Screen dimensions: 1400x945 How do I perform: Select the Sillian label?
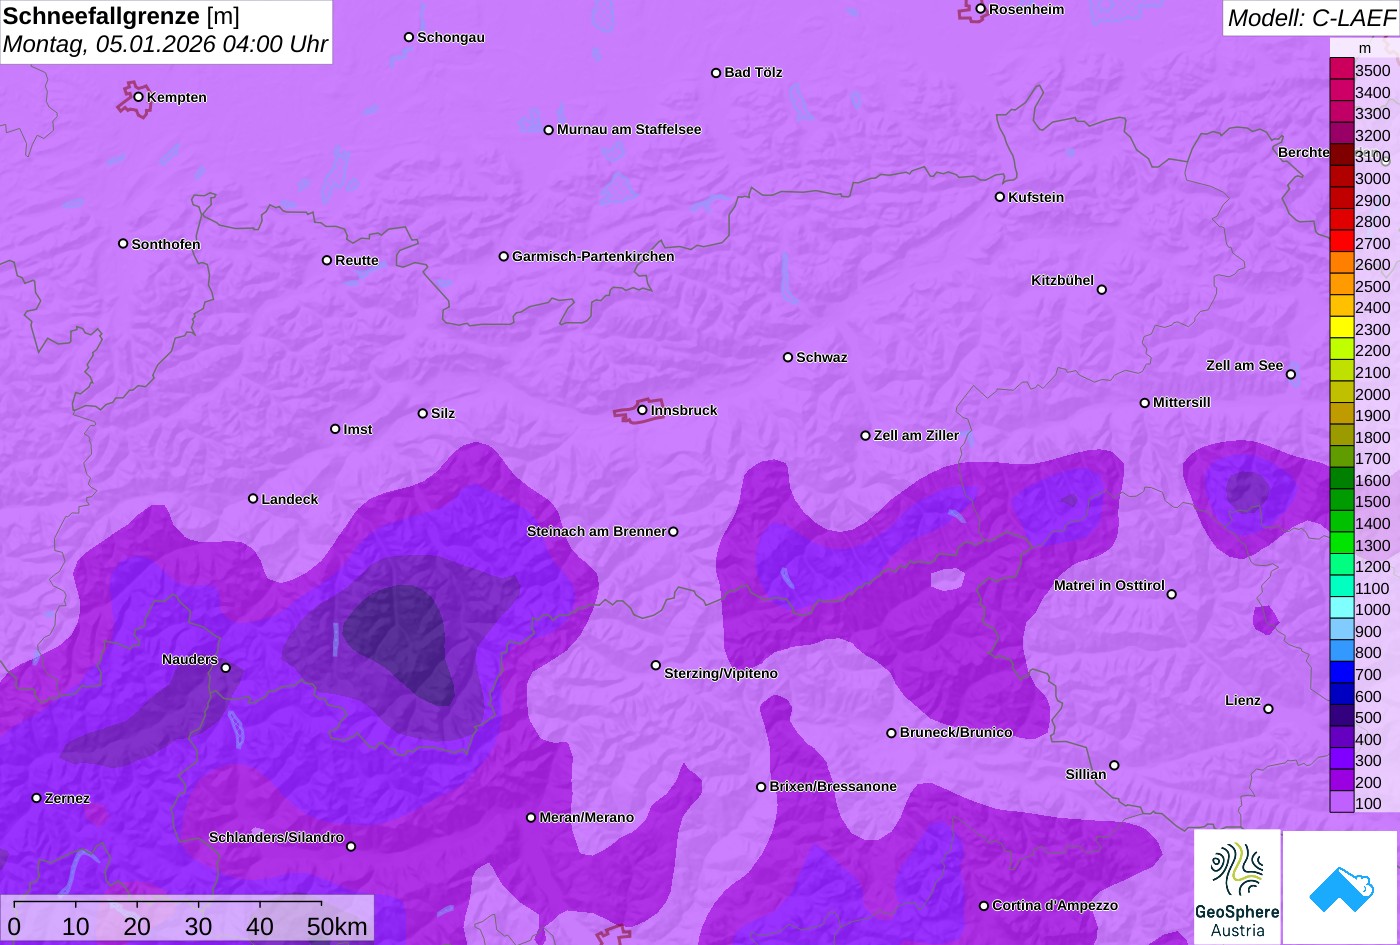click(1086, 775)
